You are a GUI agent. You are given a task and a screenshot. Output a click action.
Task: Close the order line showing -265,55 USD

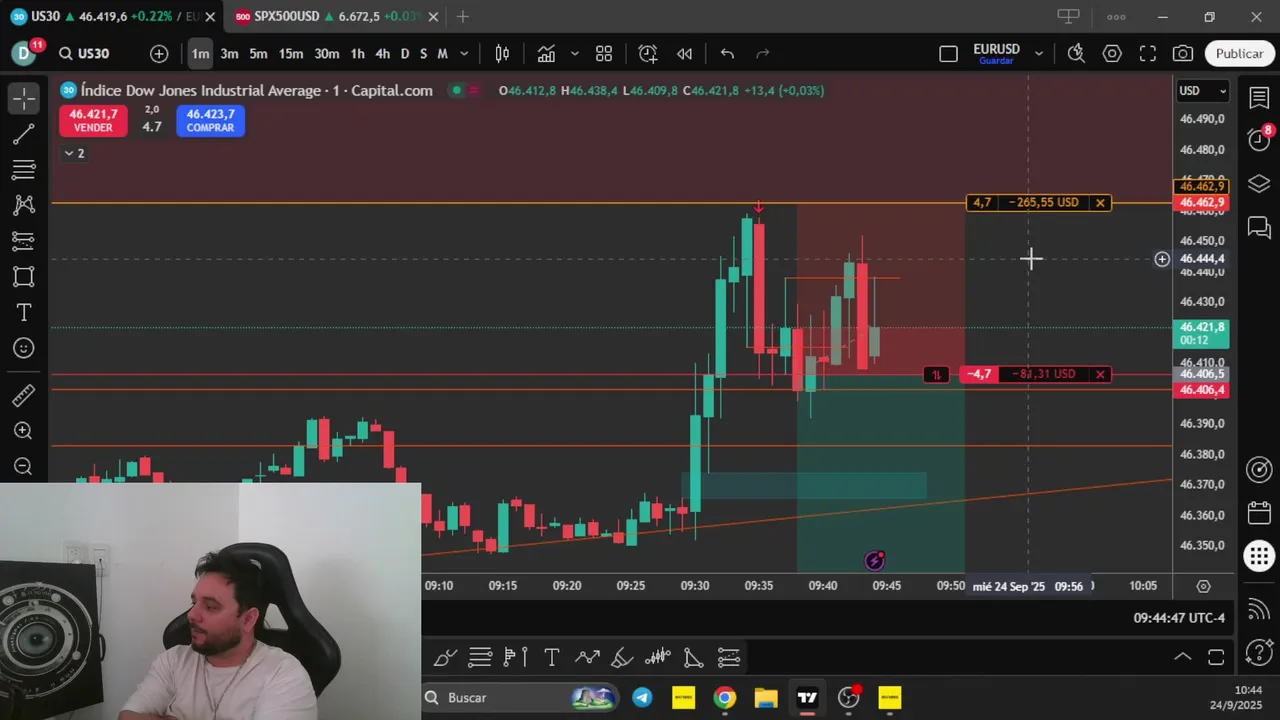(1100, 203)
